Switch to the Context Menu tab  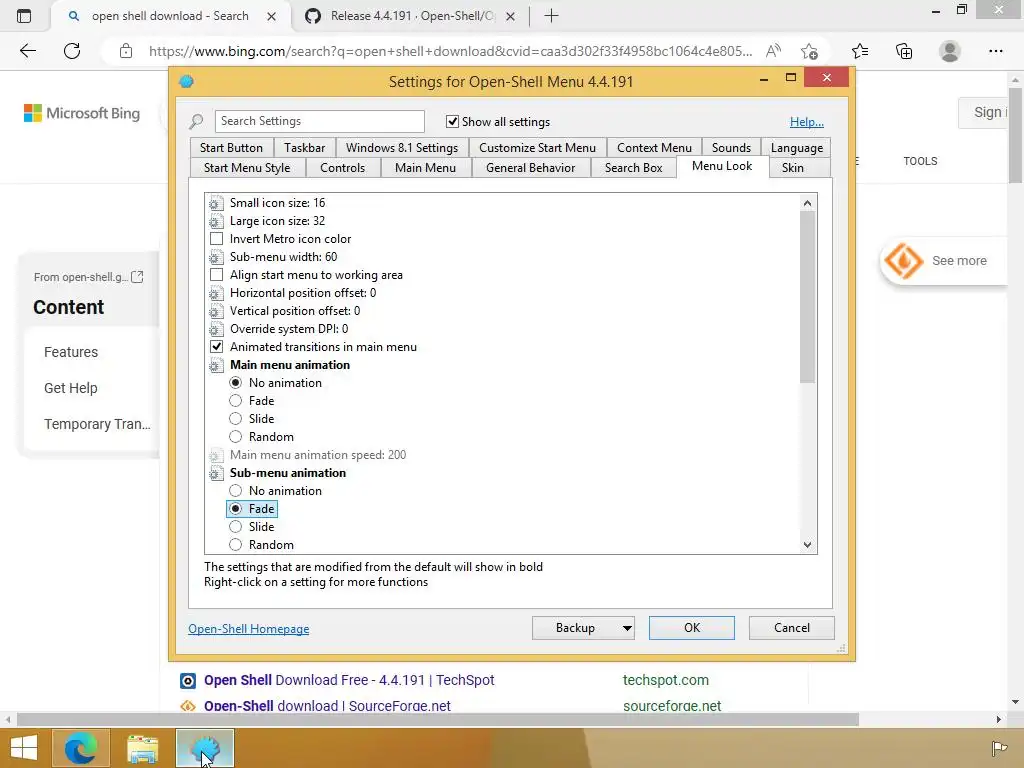[654, 148]
